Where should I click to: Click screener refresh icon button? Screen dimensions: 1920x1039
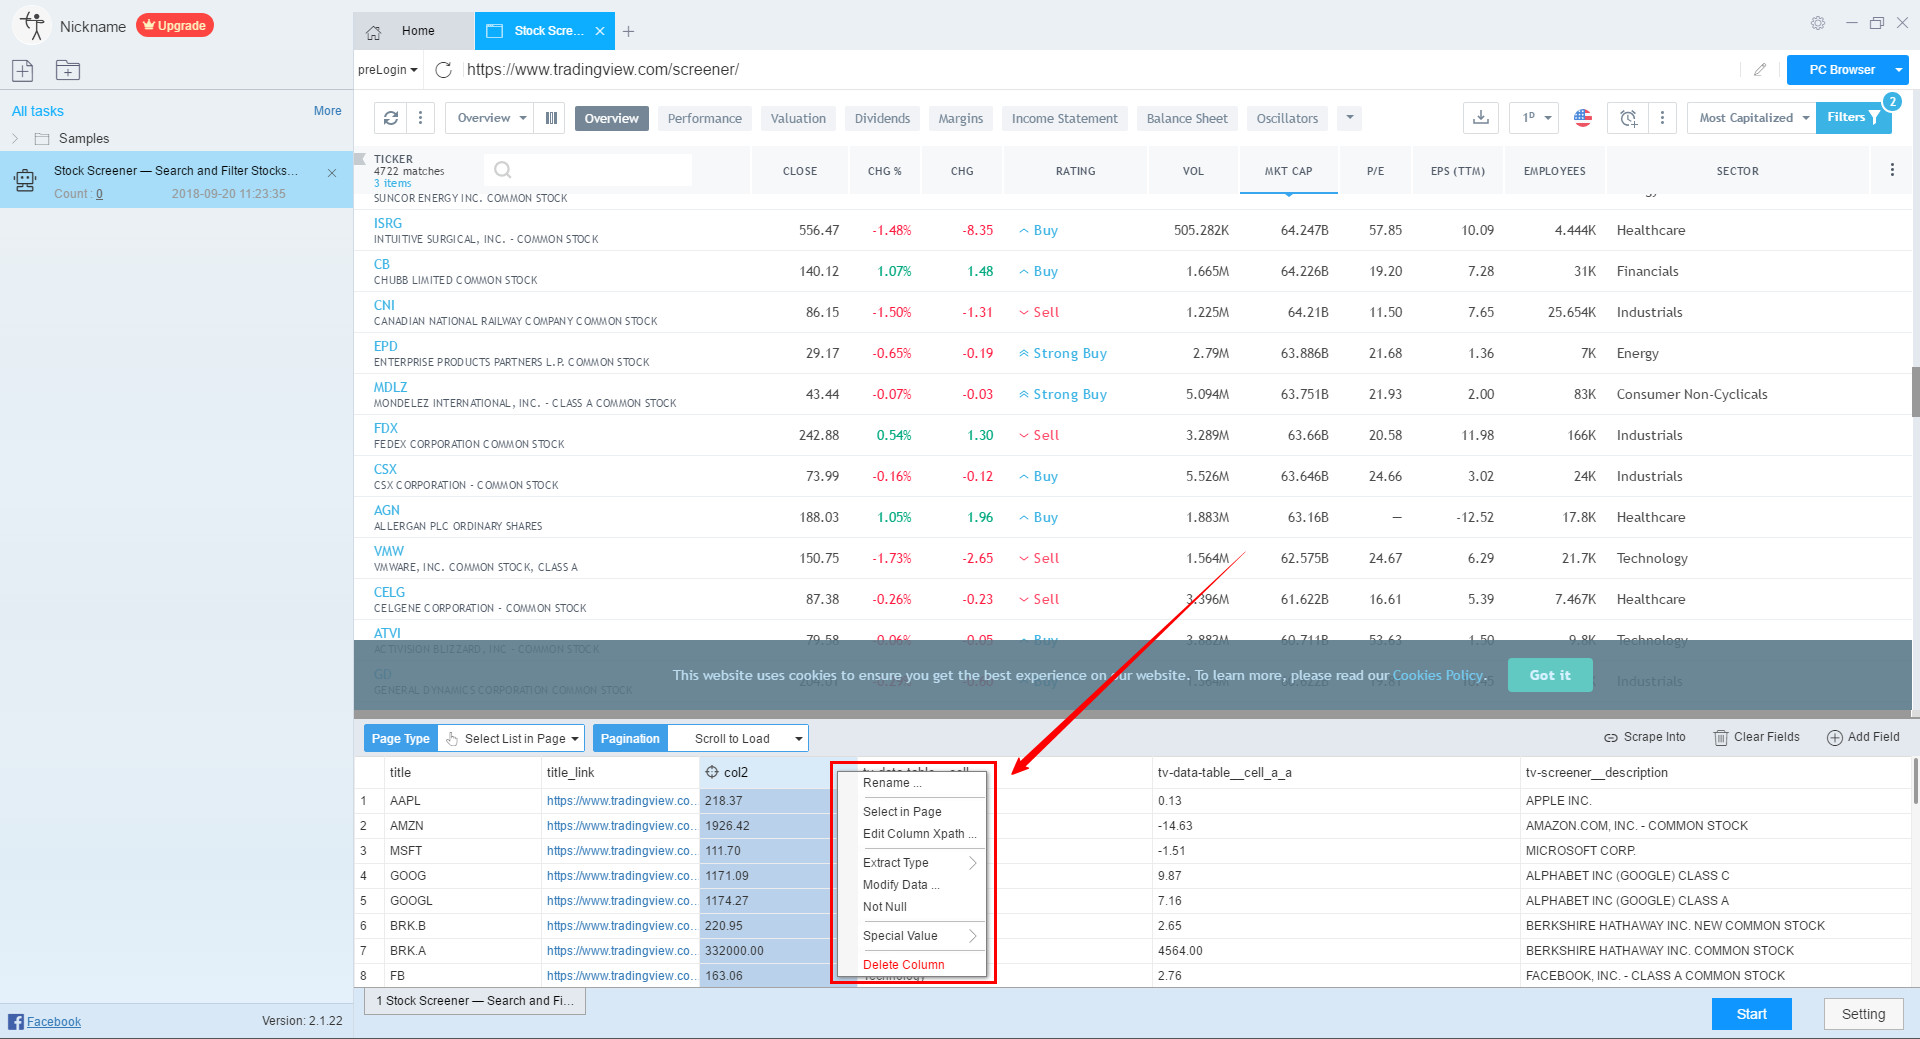[x=391, y=118]
